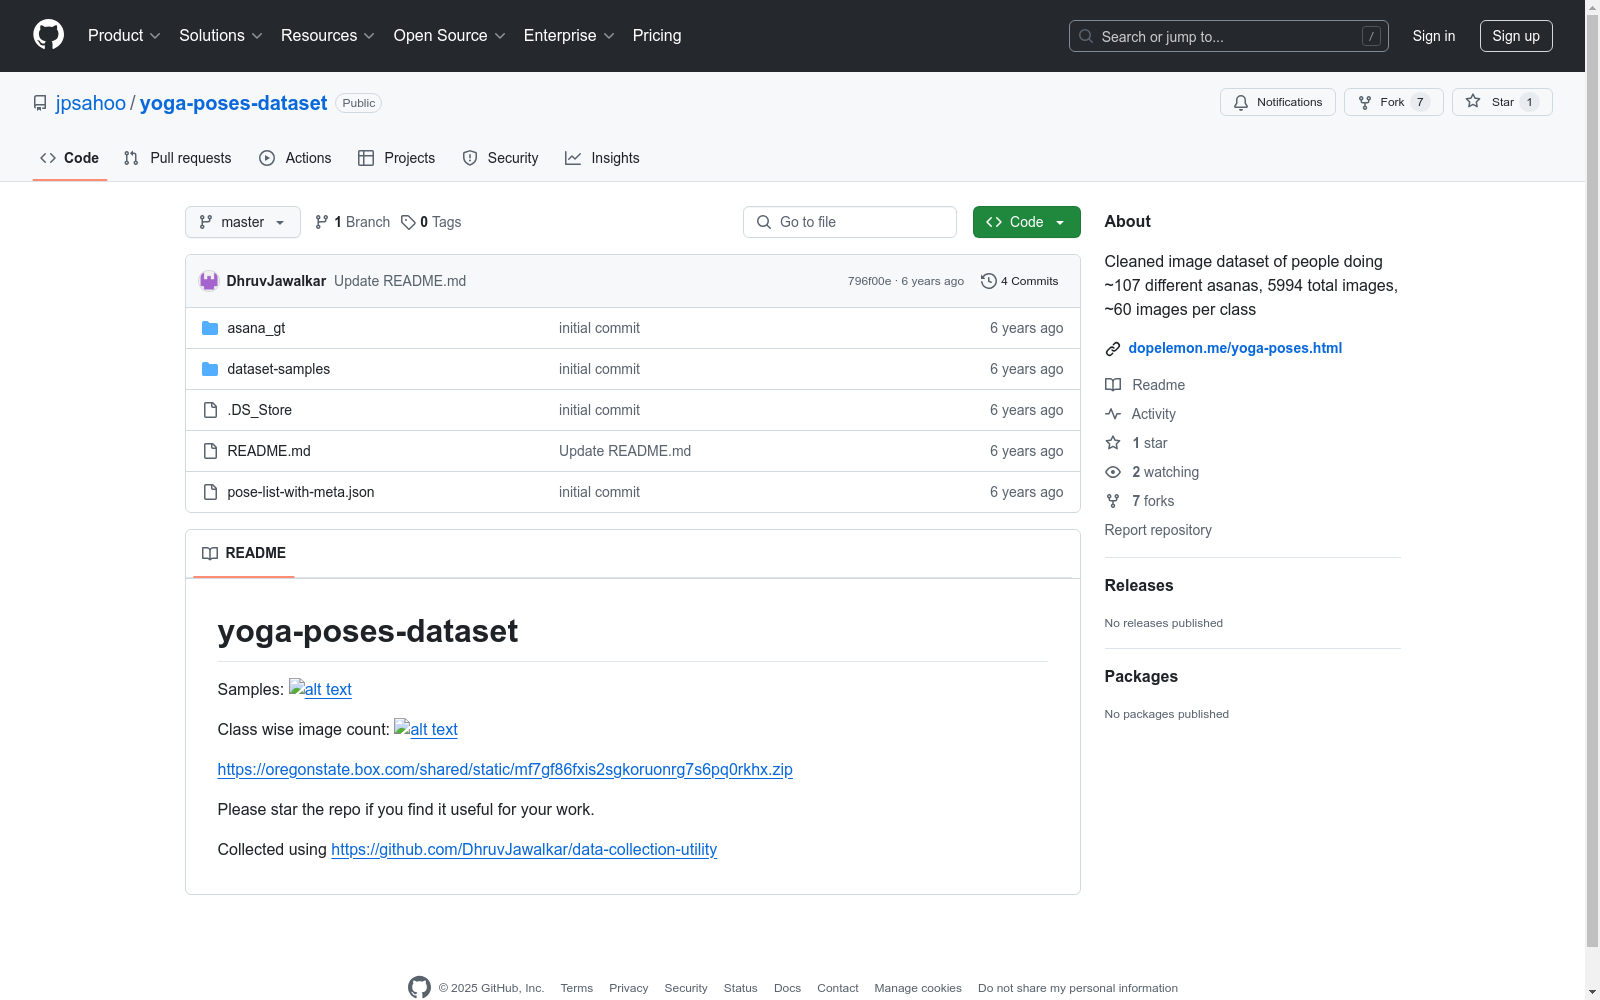The height and width of the screenshot is (1000, 1600).
Task: Expand the green Code dropdown
Action: pyautogui.click(x=1027, y=222)
